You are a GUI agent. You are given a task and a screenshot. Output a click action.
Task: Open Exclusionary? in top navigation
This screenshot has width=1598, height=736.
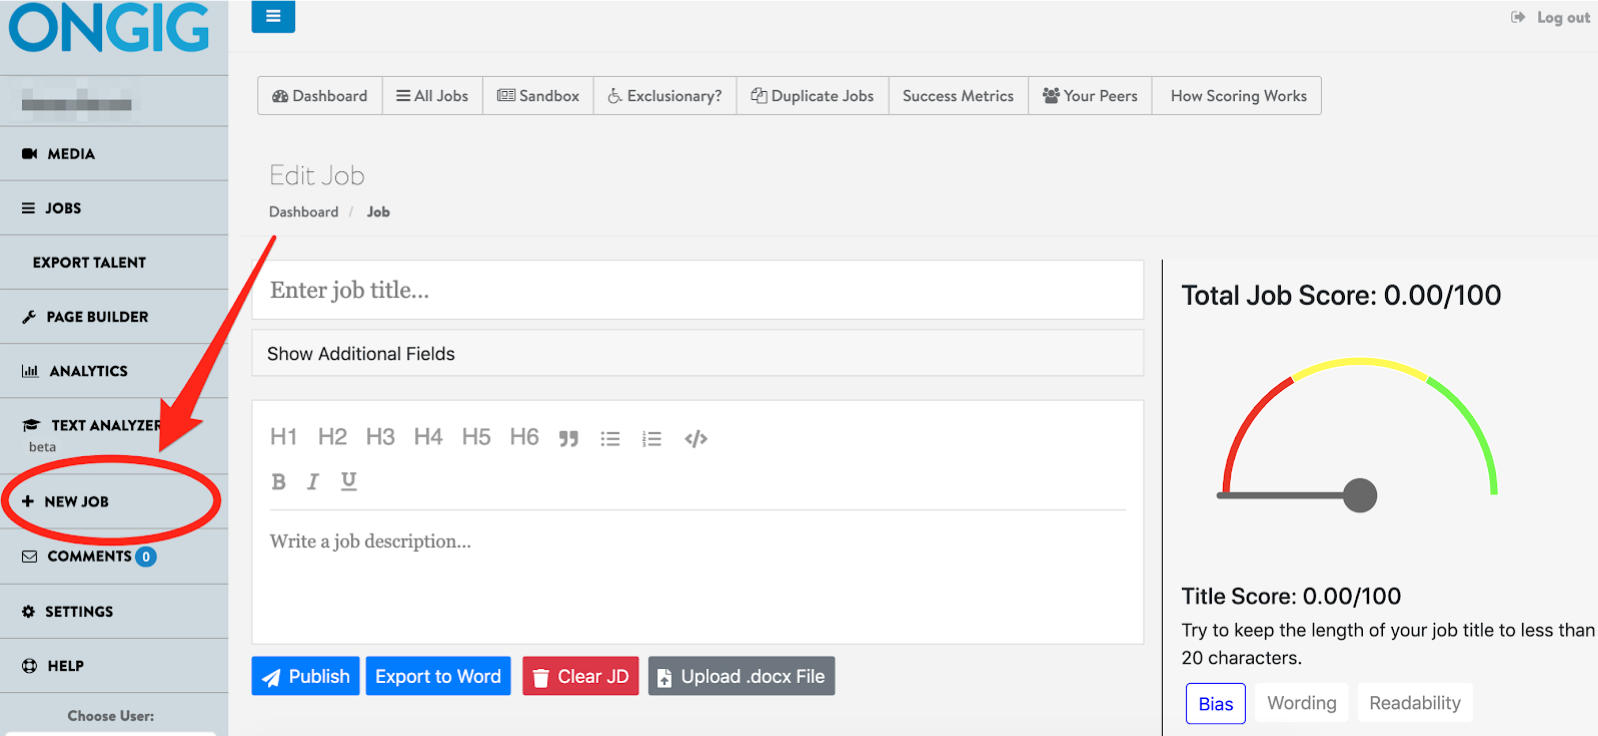pyautogui.click(x=665, y=96)
